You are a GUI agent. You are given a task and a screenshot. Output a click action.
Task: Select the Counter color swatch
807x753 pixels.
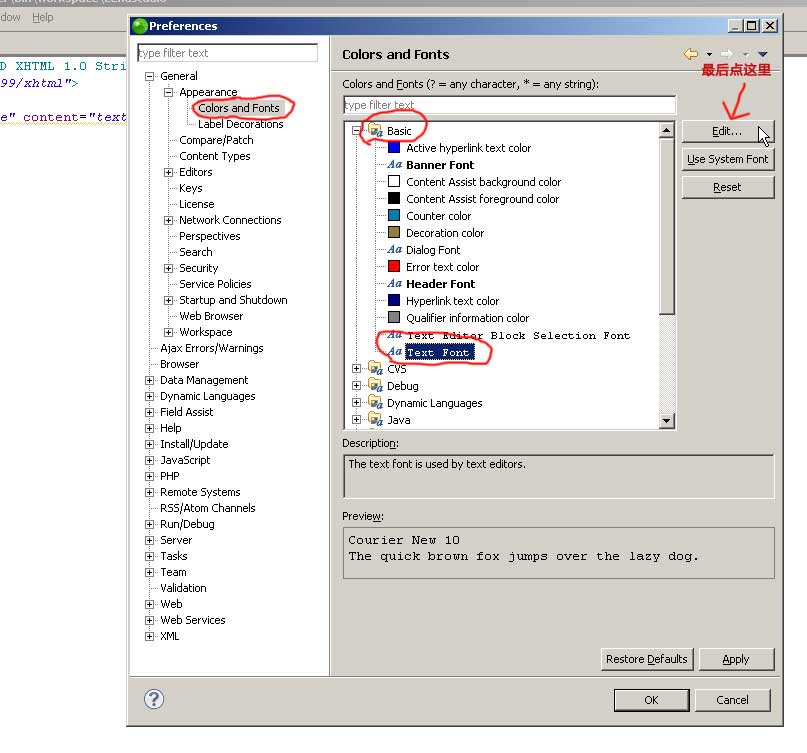tap(394, 216)
